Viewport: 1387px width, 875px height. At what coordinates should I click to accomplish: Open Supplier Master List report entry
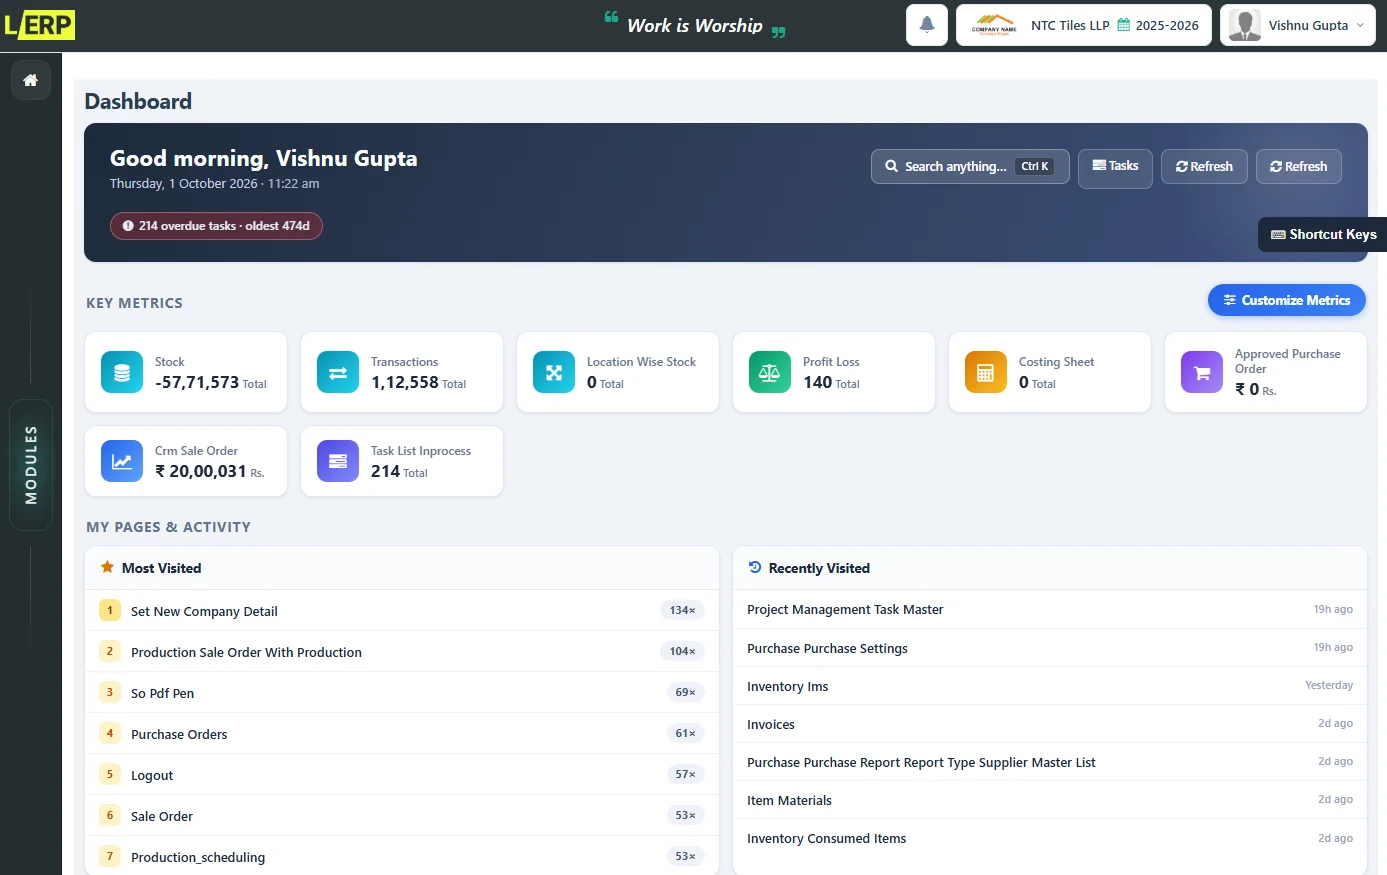(1050, 762)
